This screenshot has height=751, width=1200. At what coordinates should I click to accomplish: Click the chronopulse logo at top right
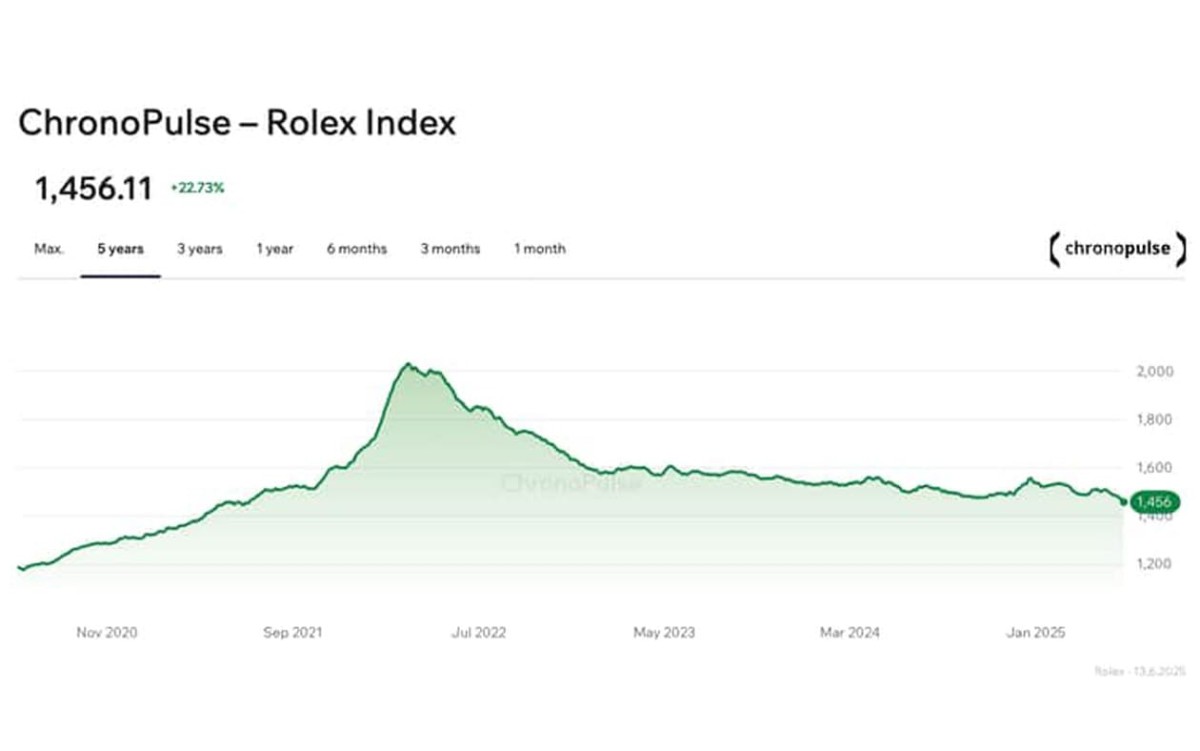[1116, 249]
